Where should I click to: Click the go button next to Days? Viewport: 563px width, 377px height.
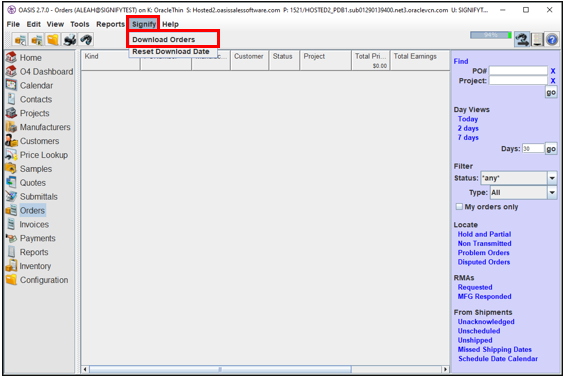tap(551, 149)
